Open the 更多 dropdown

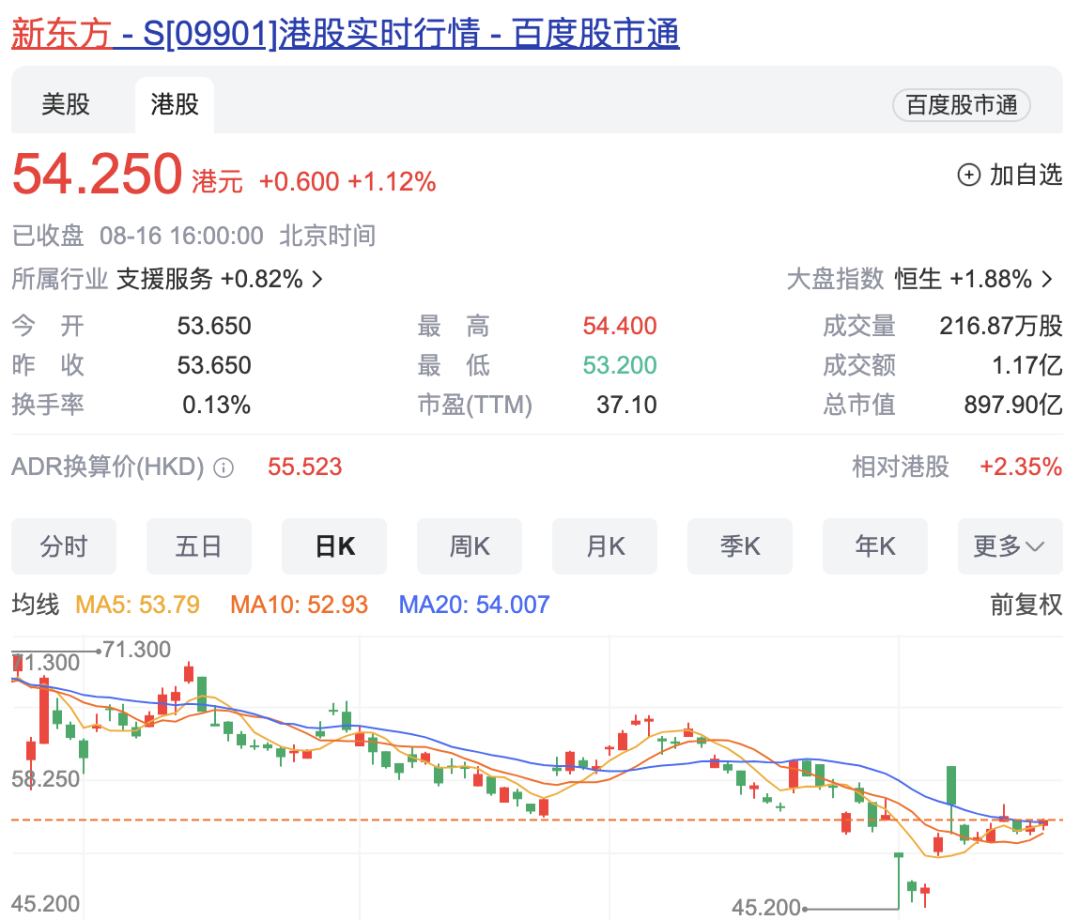pos(1010,546)
